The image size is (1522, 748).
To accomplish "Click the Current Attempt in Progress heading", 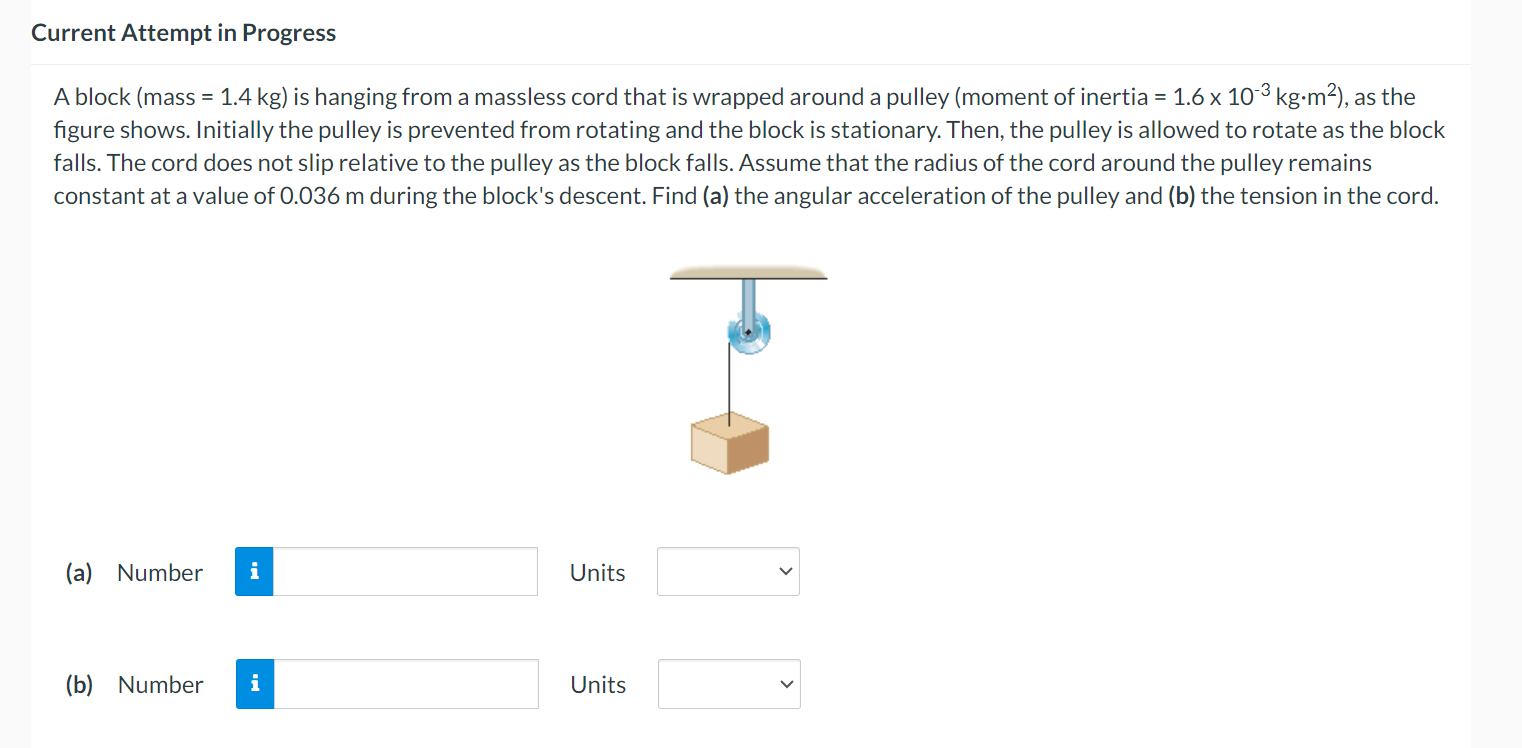I will (x=183, y=32).
